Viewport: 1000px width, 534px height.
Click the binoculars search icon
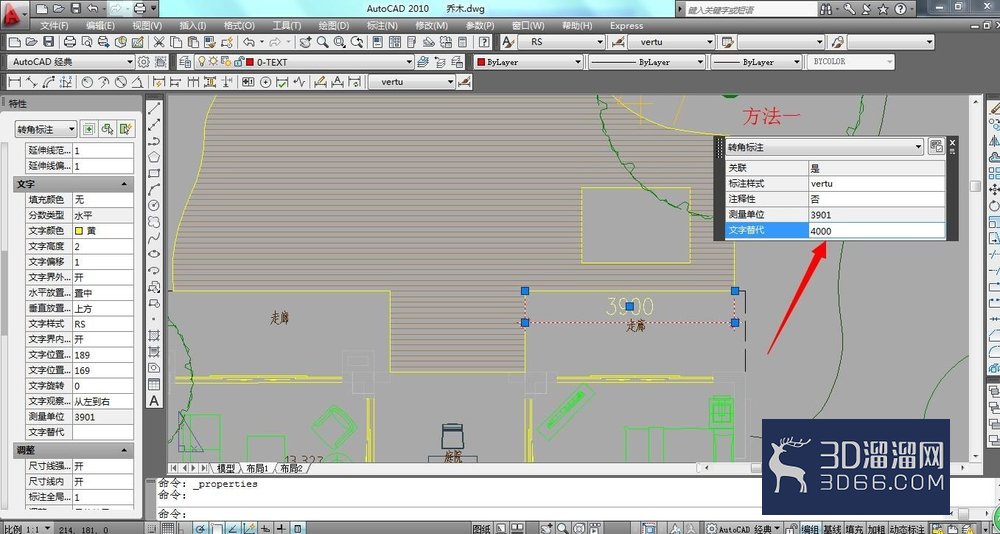pyautogui.click(x=827, y=9)
